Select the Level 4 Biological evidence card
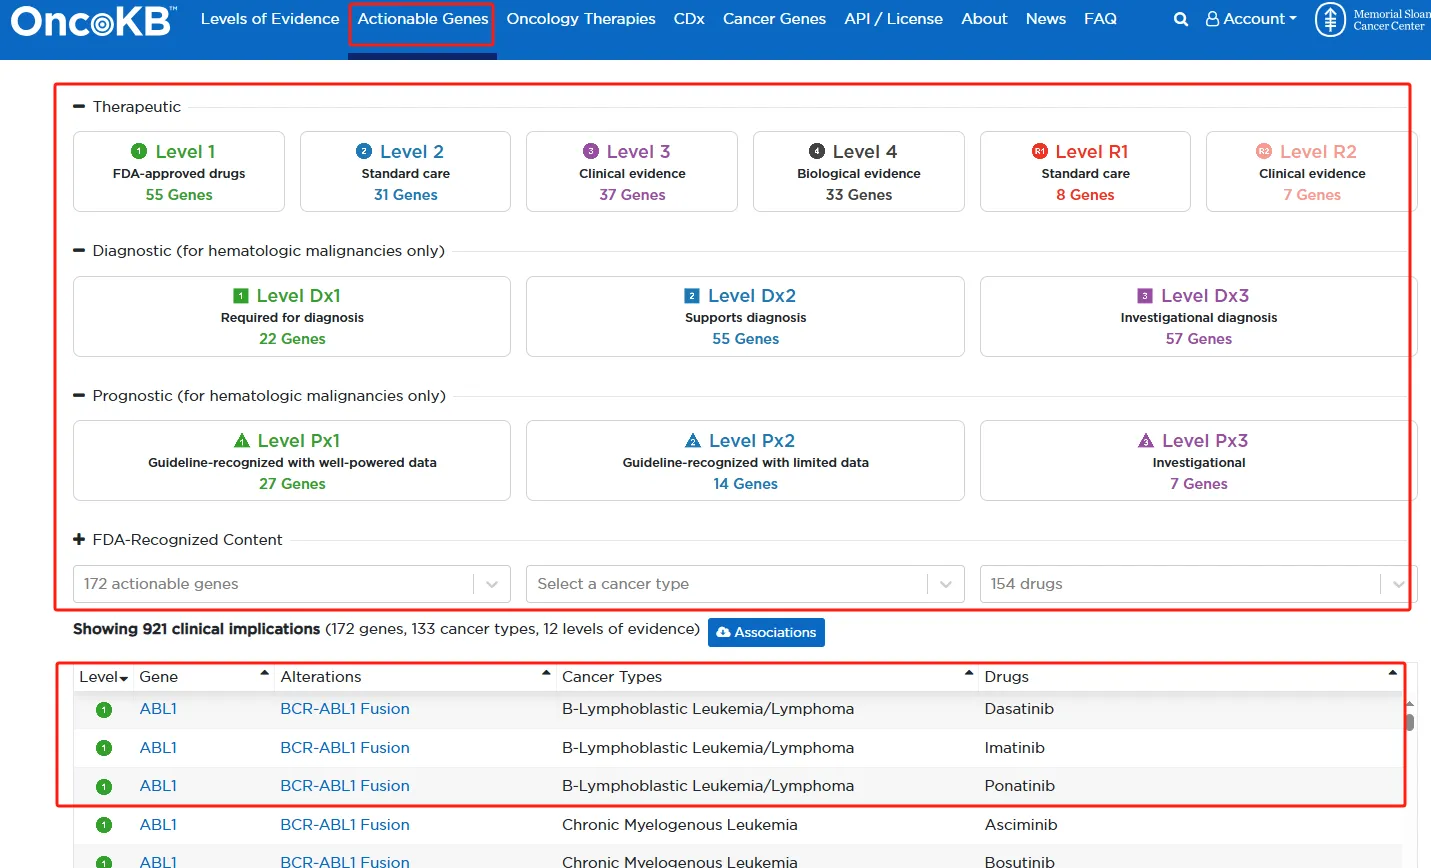Viewport: 1431px width, 868px height. pyautogui.click(x=858, y=172)
